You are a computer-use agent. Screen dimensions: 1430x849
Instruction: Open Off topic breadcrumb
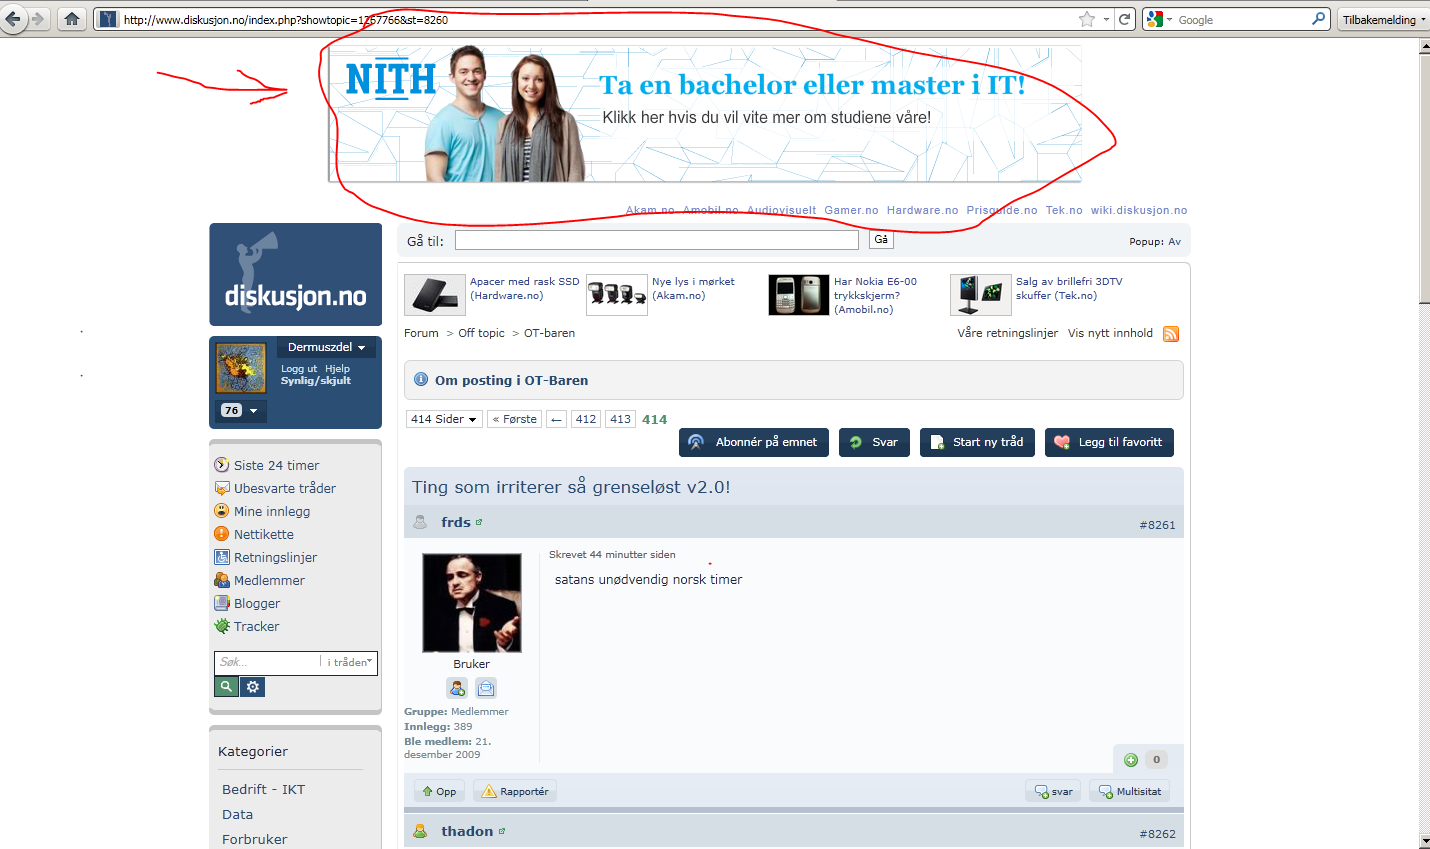click(x=481, y=333)
